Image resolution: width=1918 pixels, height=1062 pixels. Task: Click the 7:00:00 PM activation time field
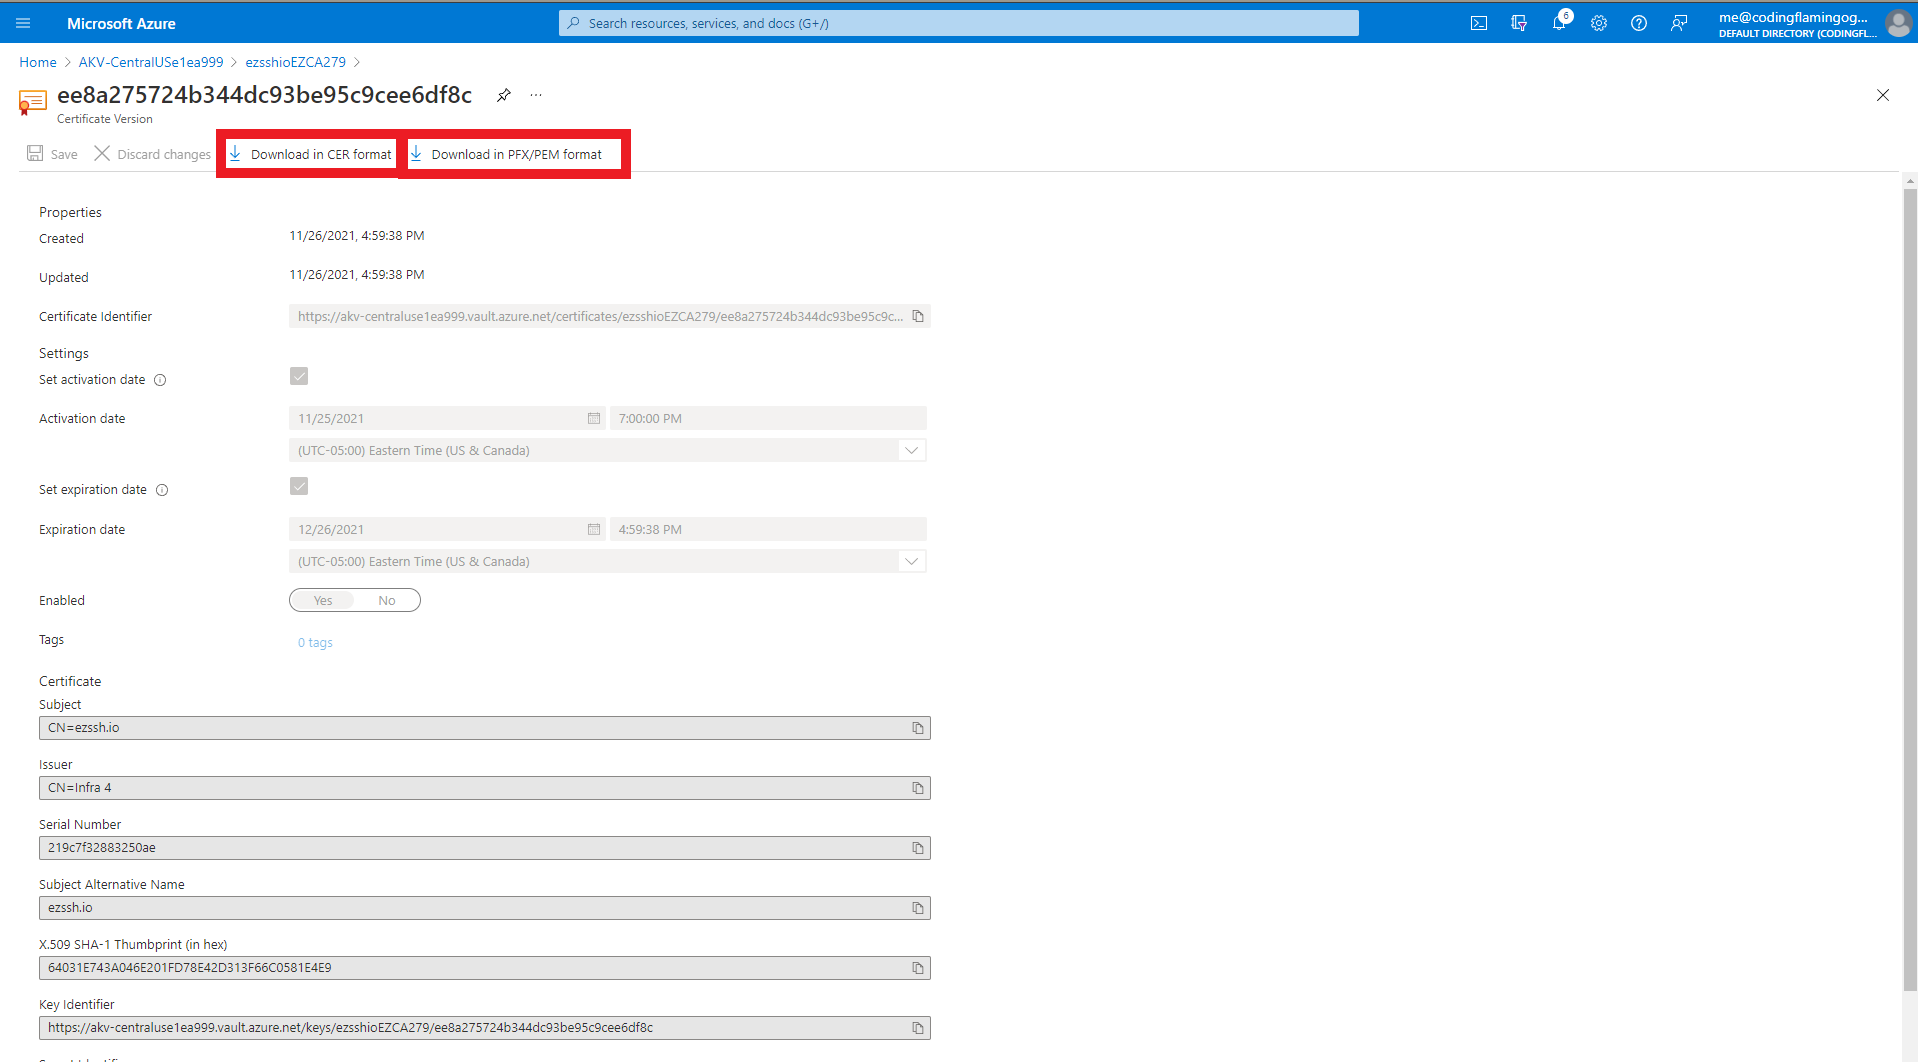(768, 418)
